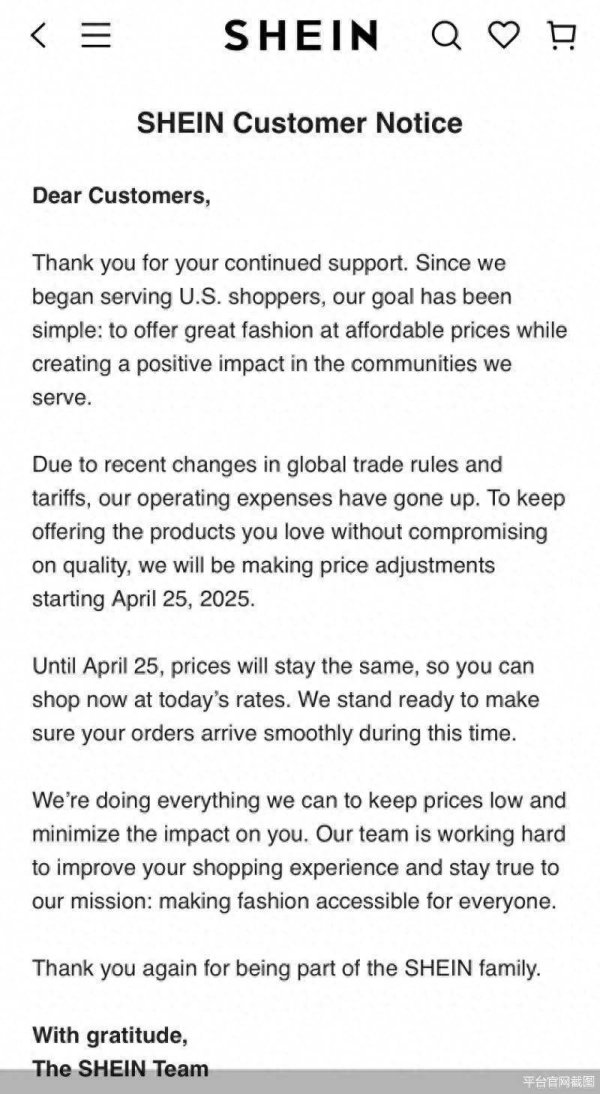
Task: Tap the SHEIN Customer Notice heading
Action: pos(299,123)
